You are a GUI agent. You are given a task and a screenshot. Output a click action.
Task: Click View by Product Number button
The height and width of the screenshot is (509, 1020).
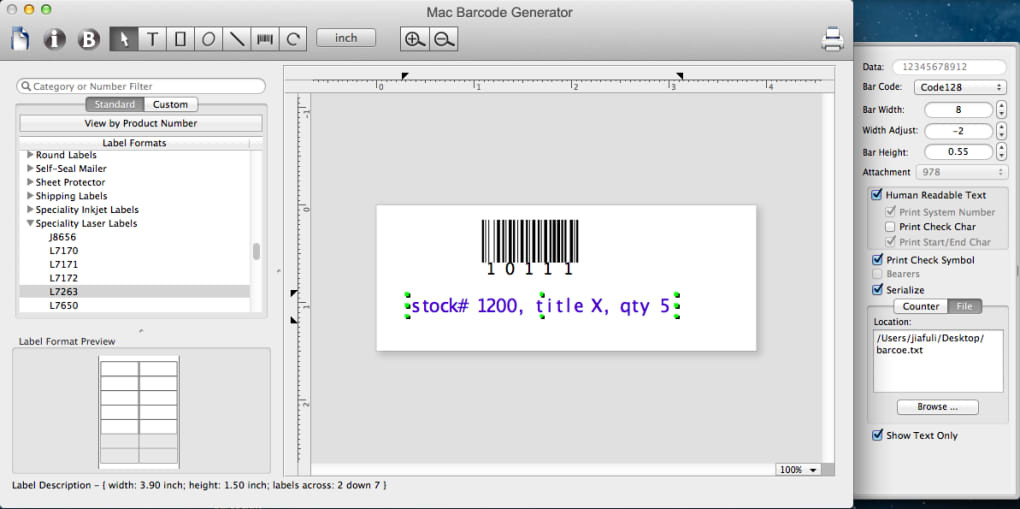point(141,123)
